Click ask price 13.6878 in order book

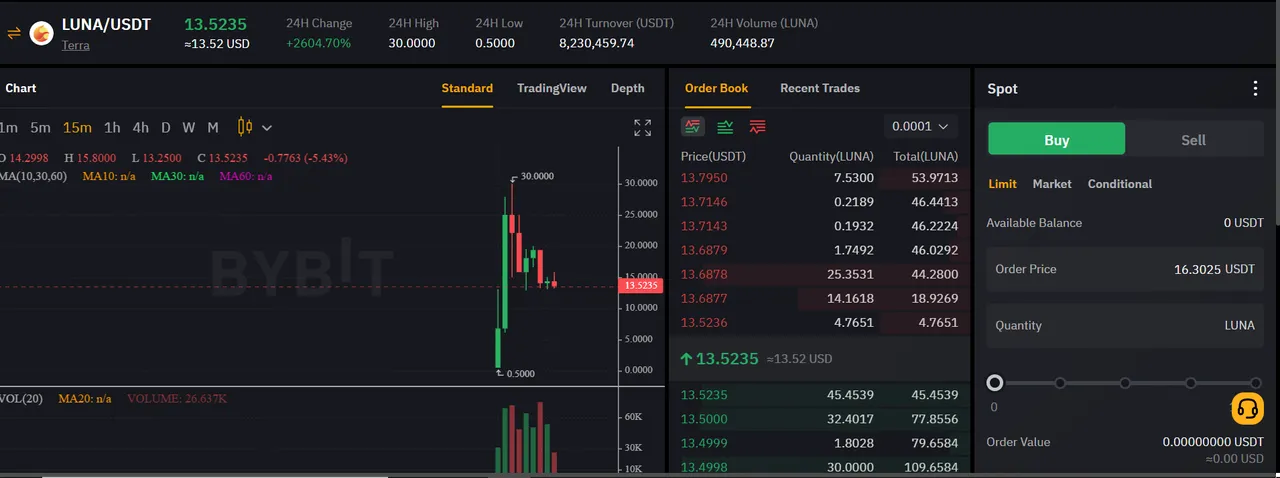(704, 274)
